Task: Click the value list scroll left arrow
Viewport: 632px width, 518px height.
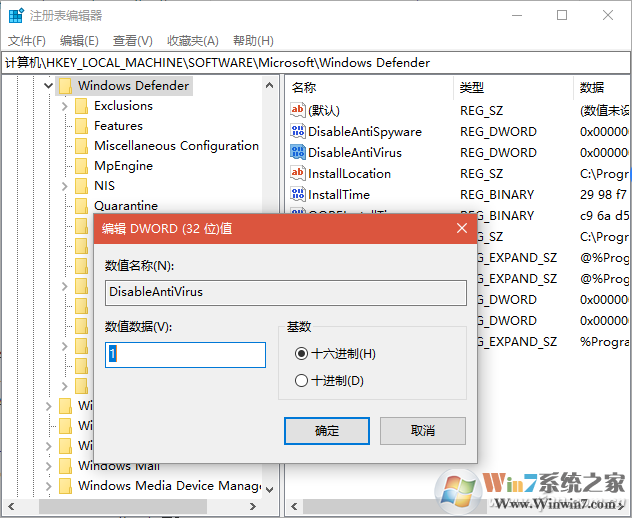Action: point(294,506)
